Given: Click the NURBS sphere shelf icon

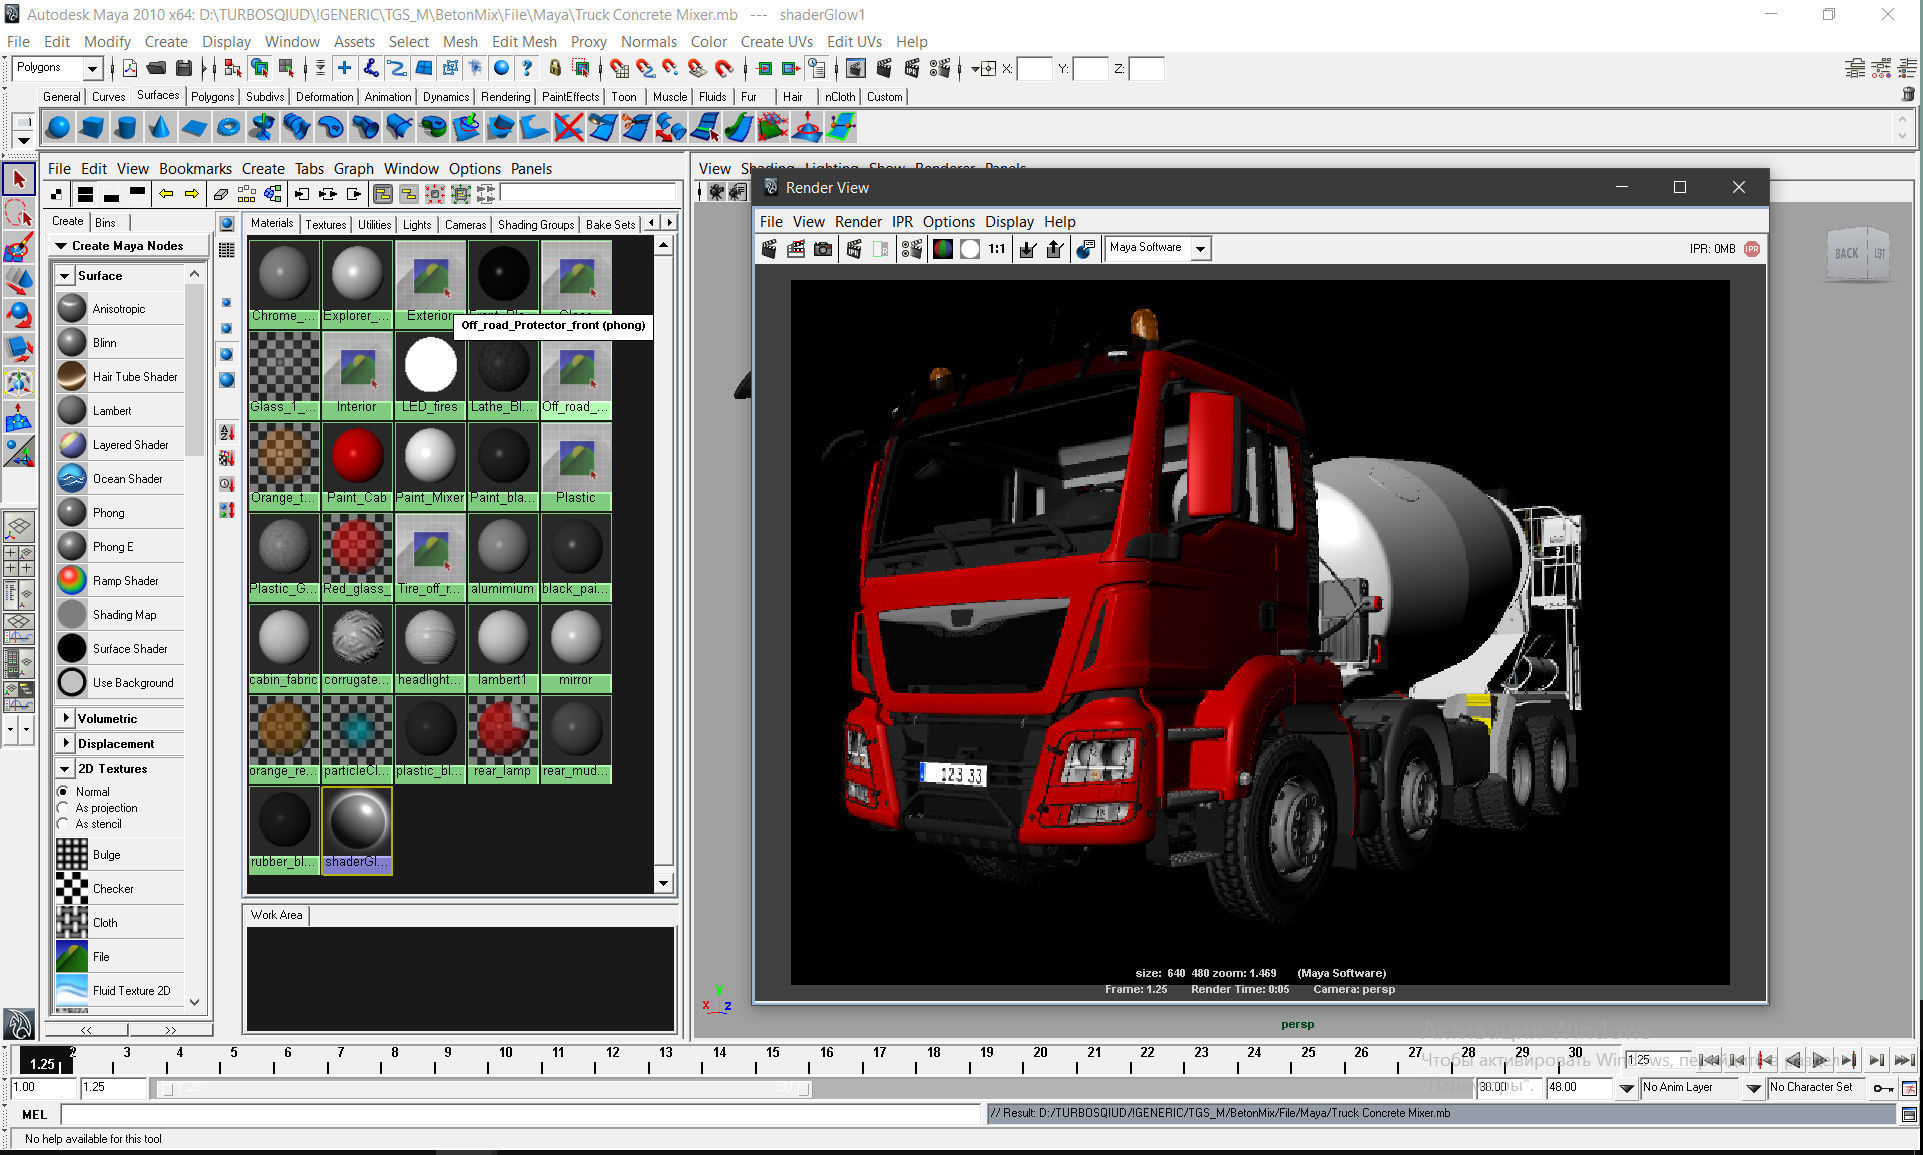Looking at the screenshot, I should [59, 127].
